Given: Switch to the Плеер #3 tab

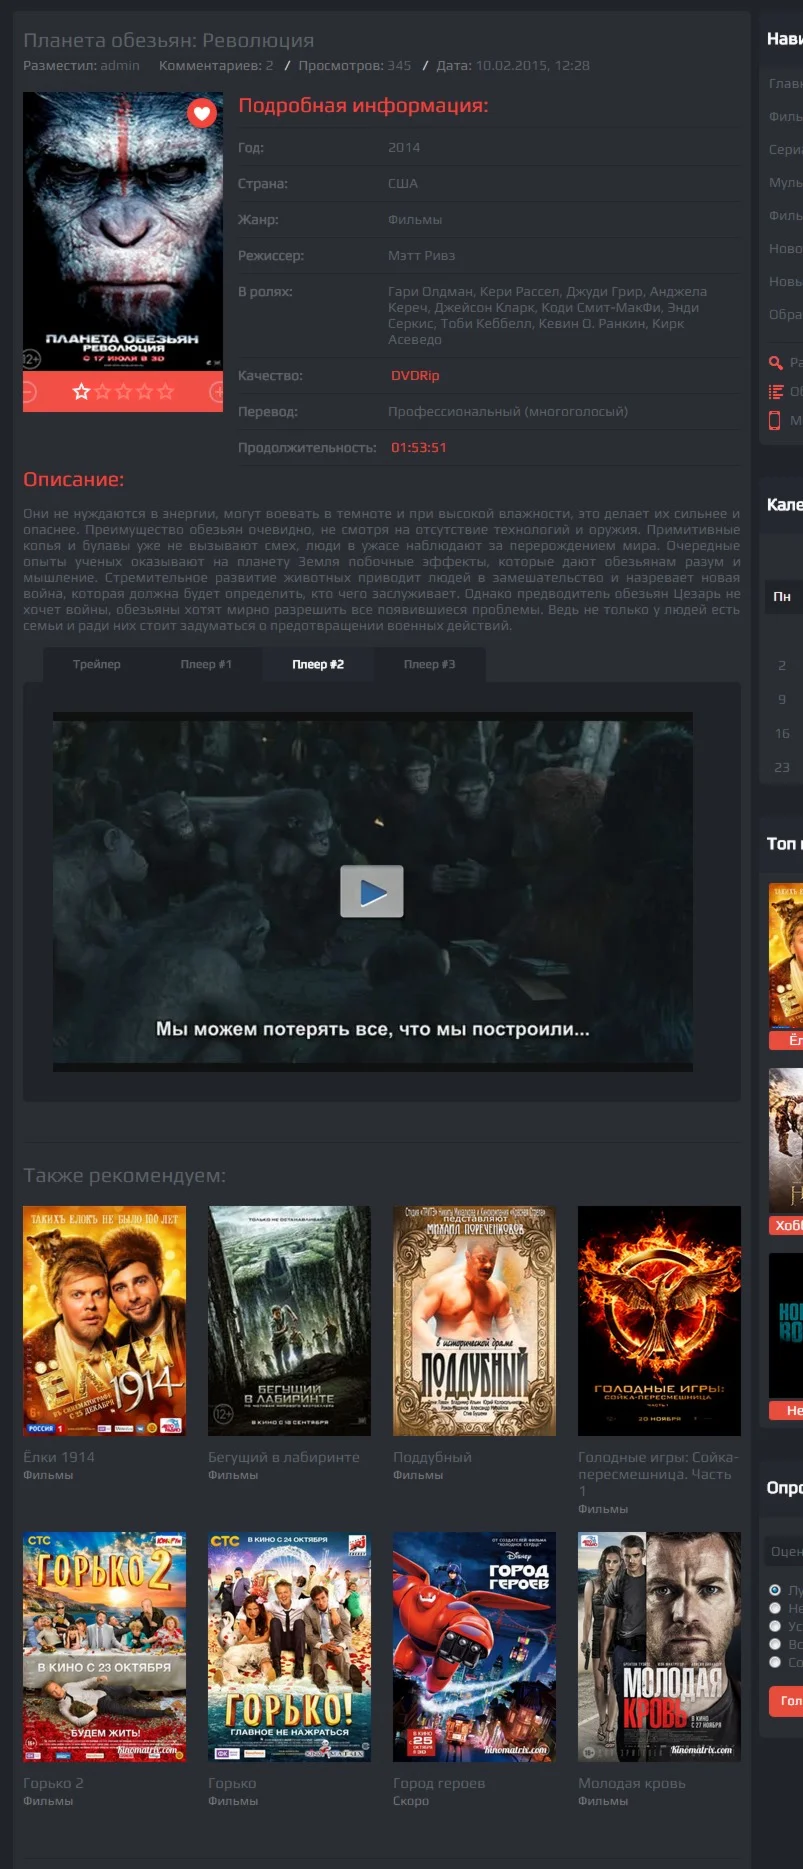Looking at the screenshot, I should pos(429,664).
